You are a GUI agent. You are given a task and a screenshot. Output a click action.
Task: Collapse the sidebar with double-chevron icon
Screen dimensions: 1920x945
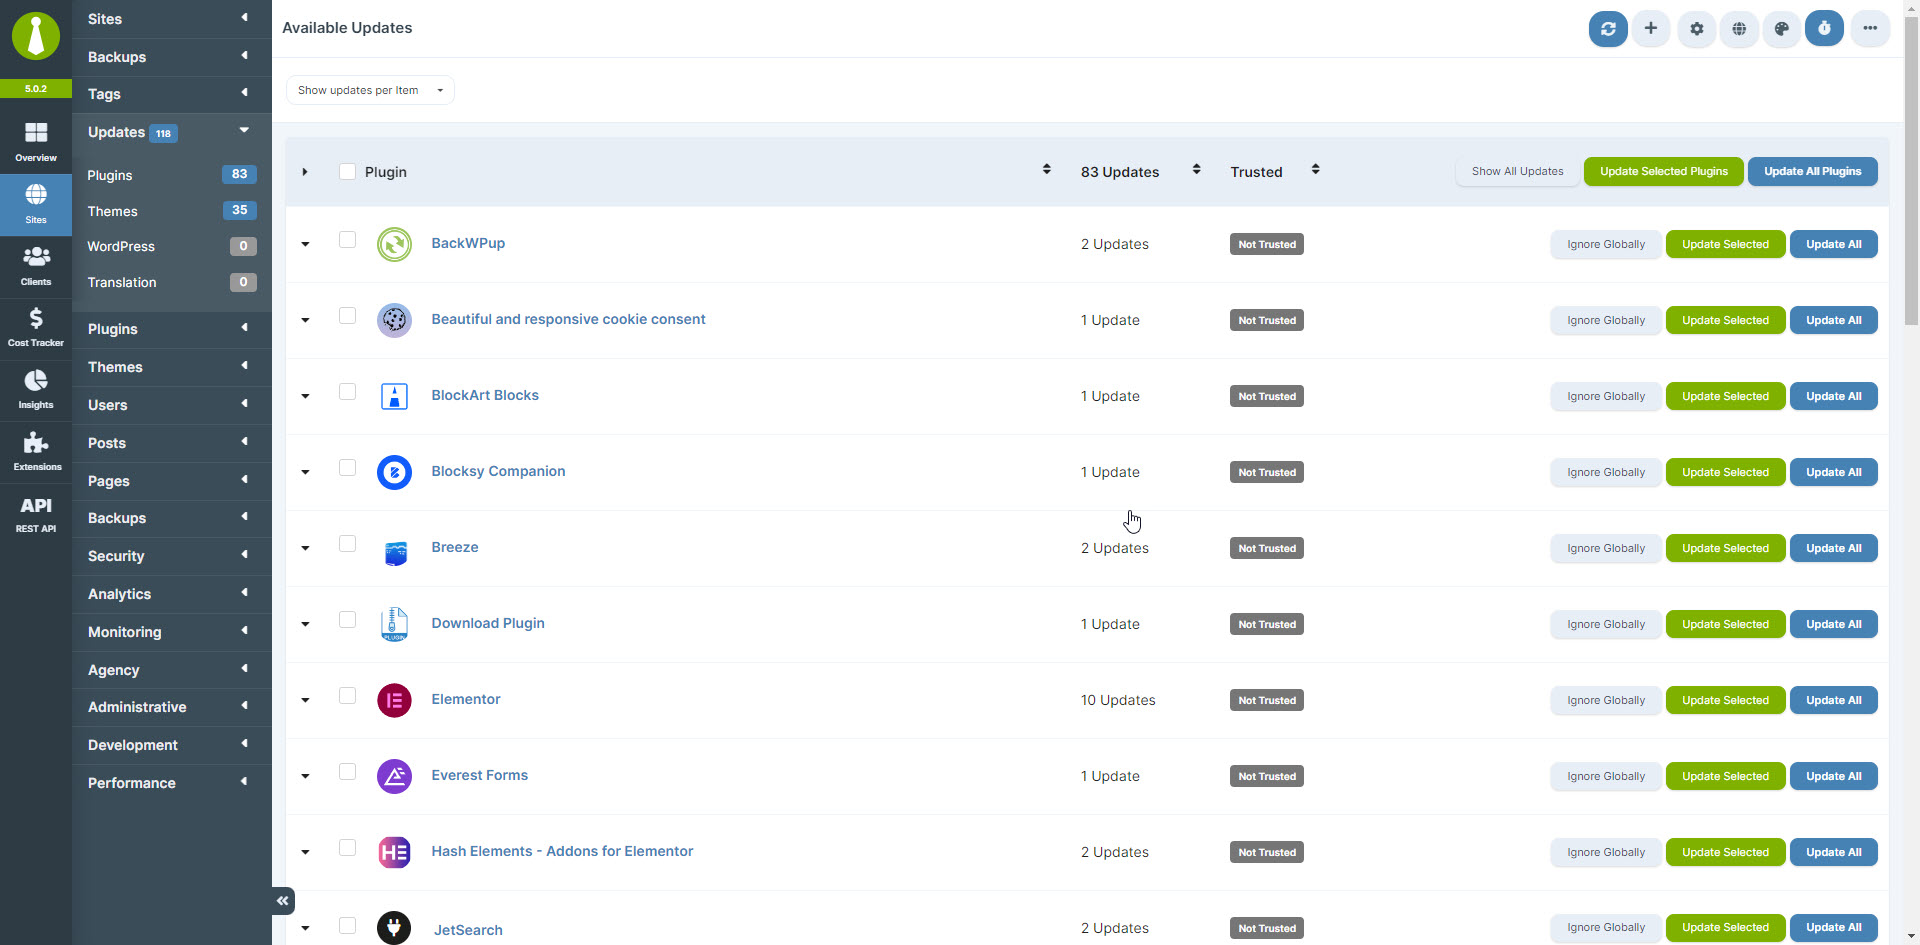283,901
